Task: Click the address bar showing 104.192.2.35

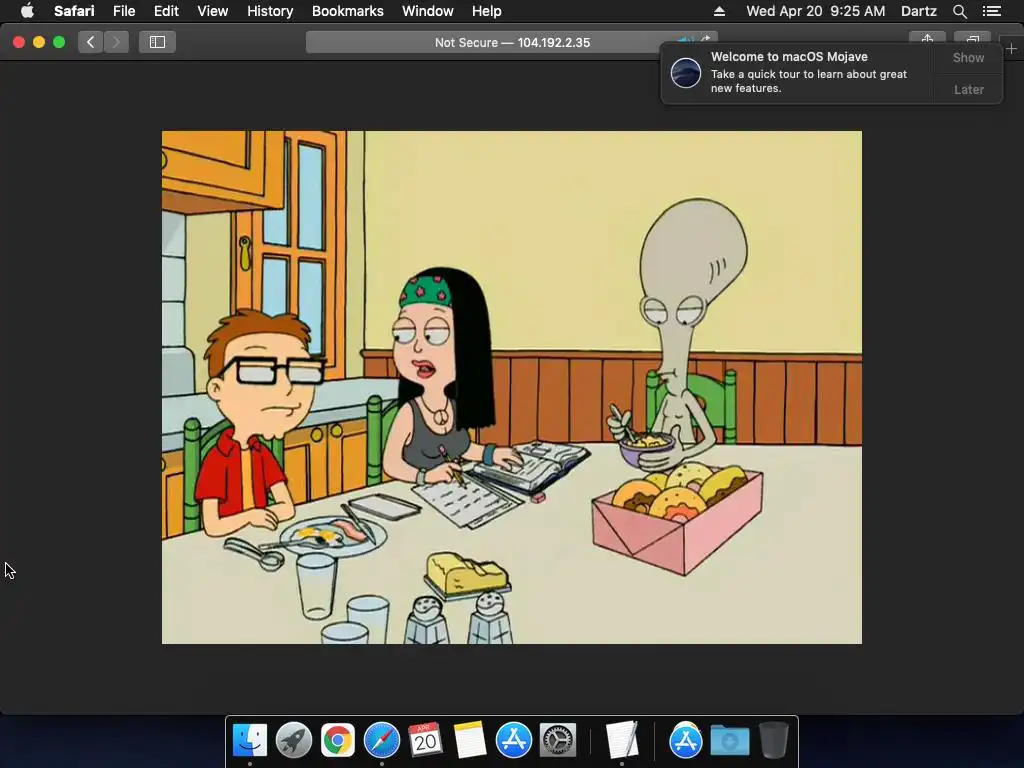Action: pos(511,42)
